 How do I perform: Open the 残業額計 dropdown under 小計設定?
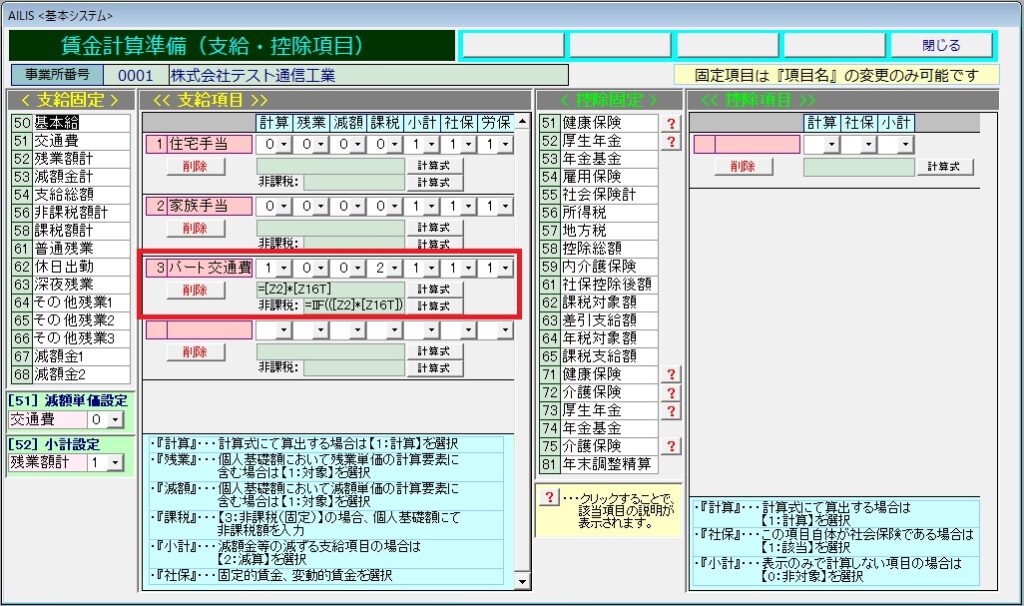coord(115,463)
